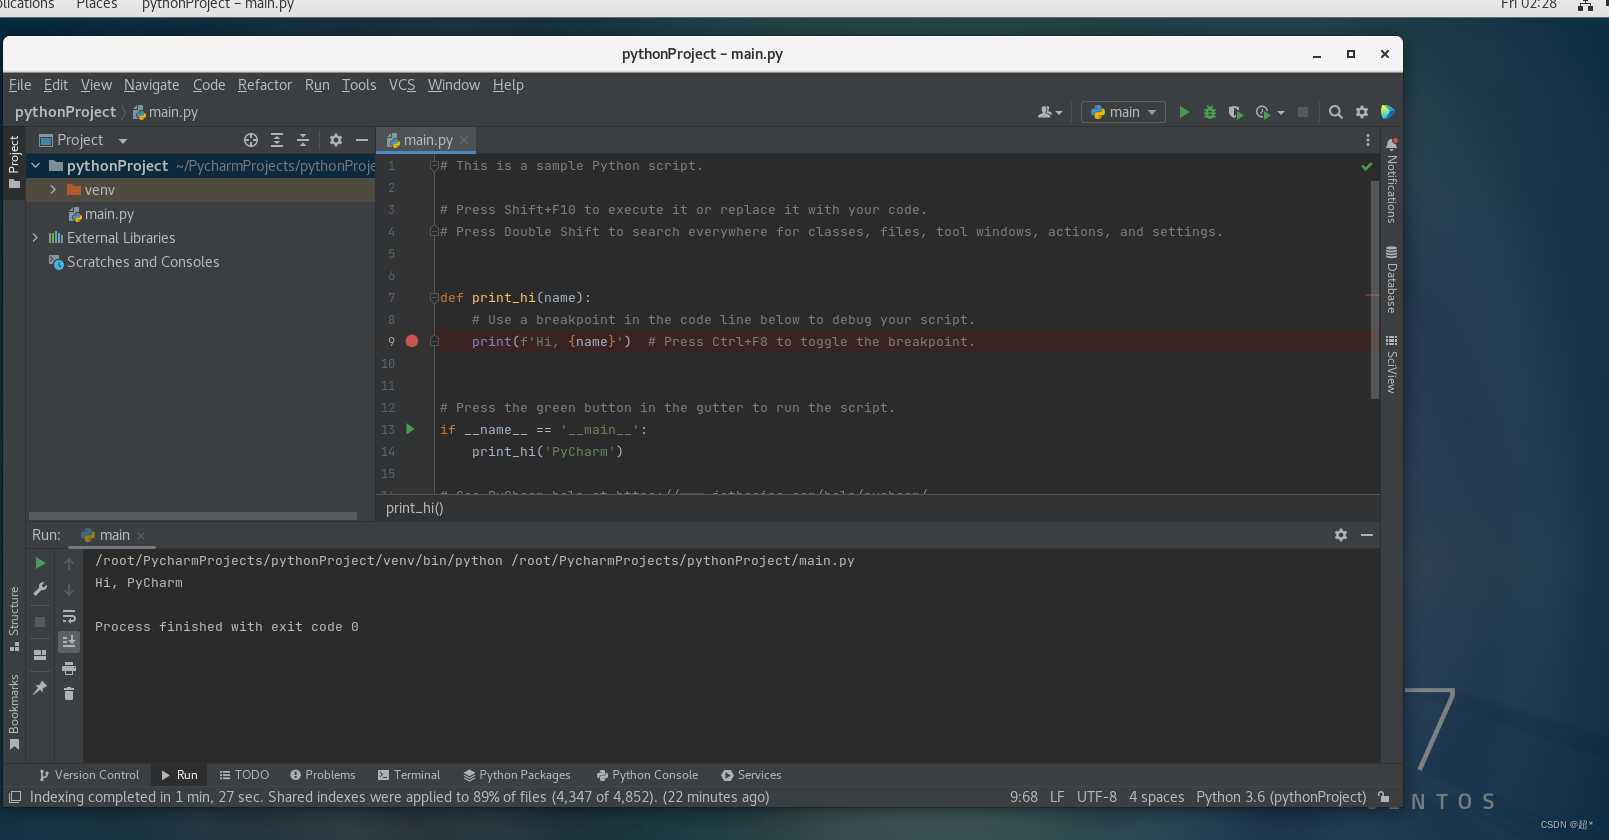Select opened file with crosshair locate icon

251,140
